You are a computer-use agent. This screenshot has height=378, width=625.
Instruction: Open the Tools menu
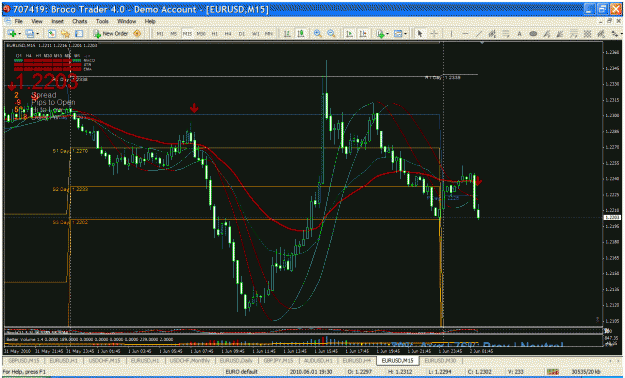[x=102, y=21]
